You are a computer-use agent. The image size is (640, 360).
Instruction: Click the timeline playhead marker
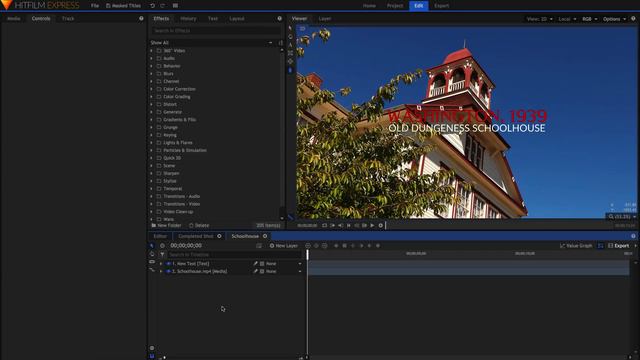pyautogui.click(x=307, y=254)
